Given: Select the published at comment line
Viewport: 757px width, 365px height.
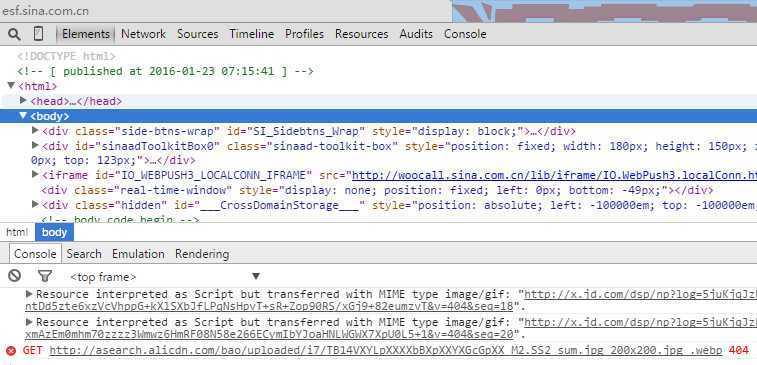Looking at the screenshot, I should (x=166, y=71).
